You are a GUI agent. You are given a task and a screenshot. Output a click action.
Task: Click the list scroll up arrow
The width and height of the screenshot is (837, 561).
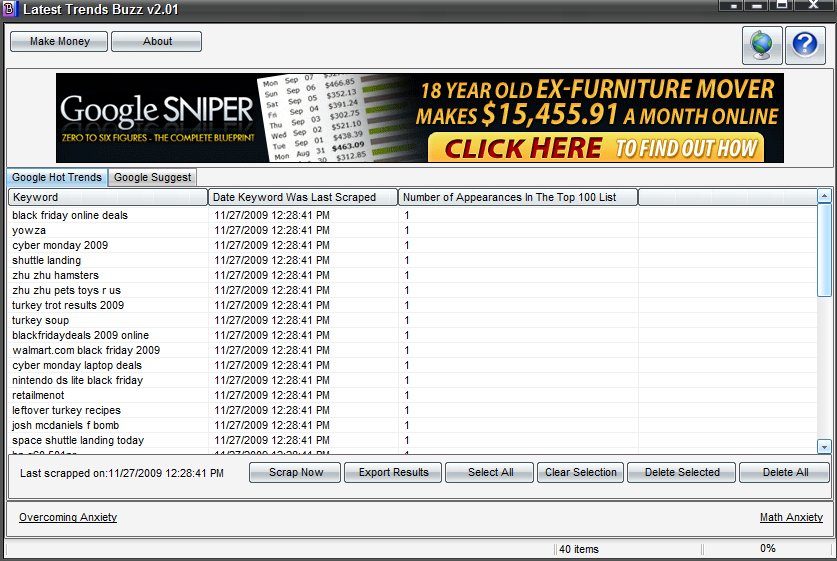point(824,196)
